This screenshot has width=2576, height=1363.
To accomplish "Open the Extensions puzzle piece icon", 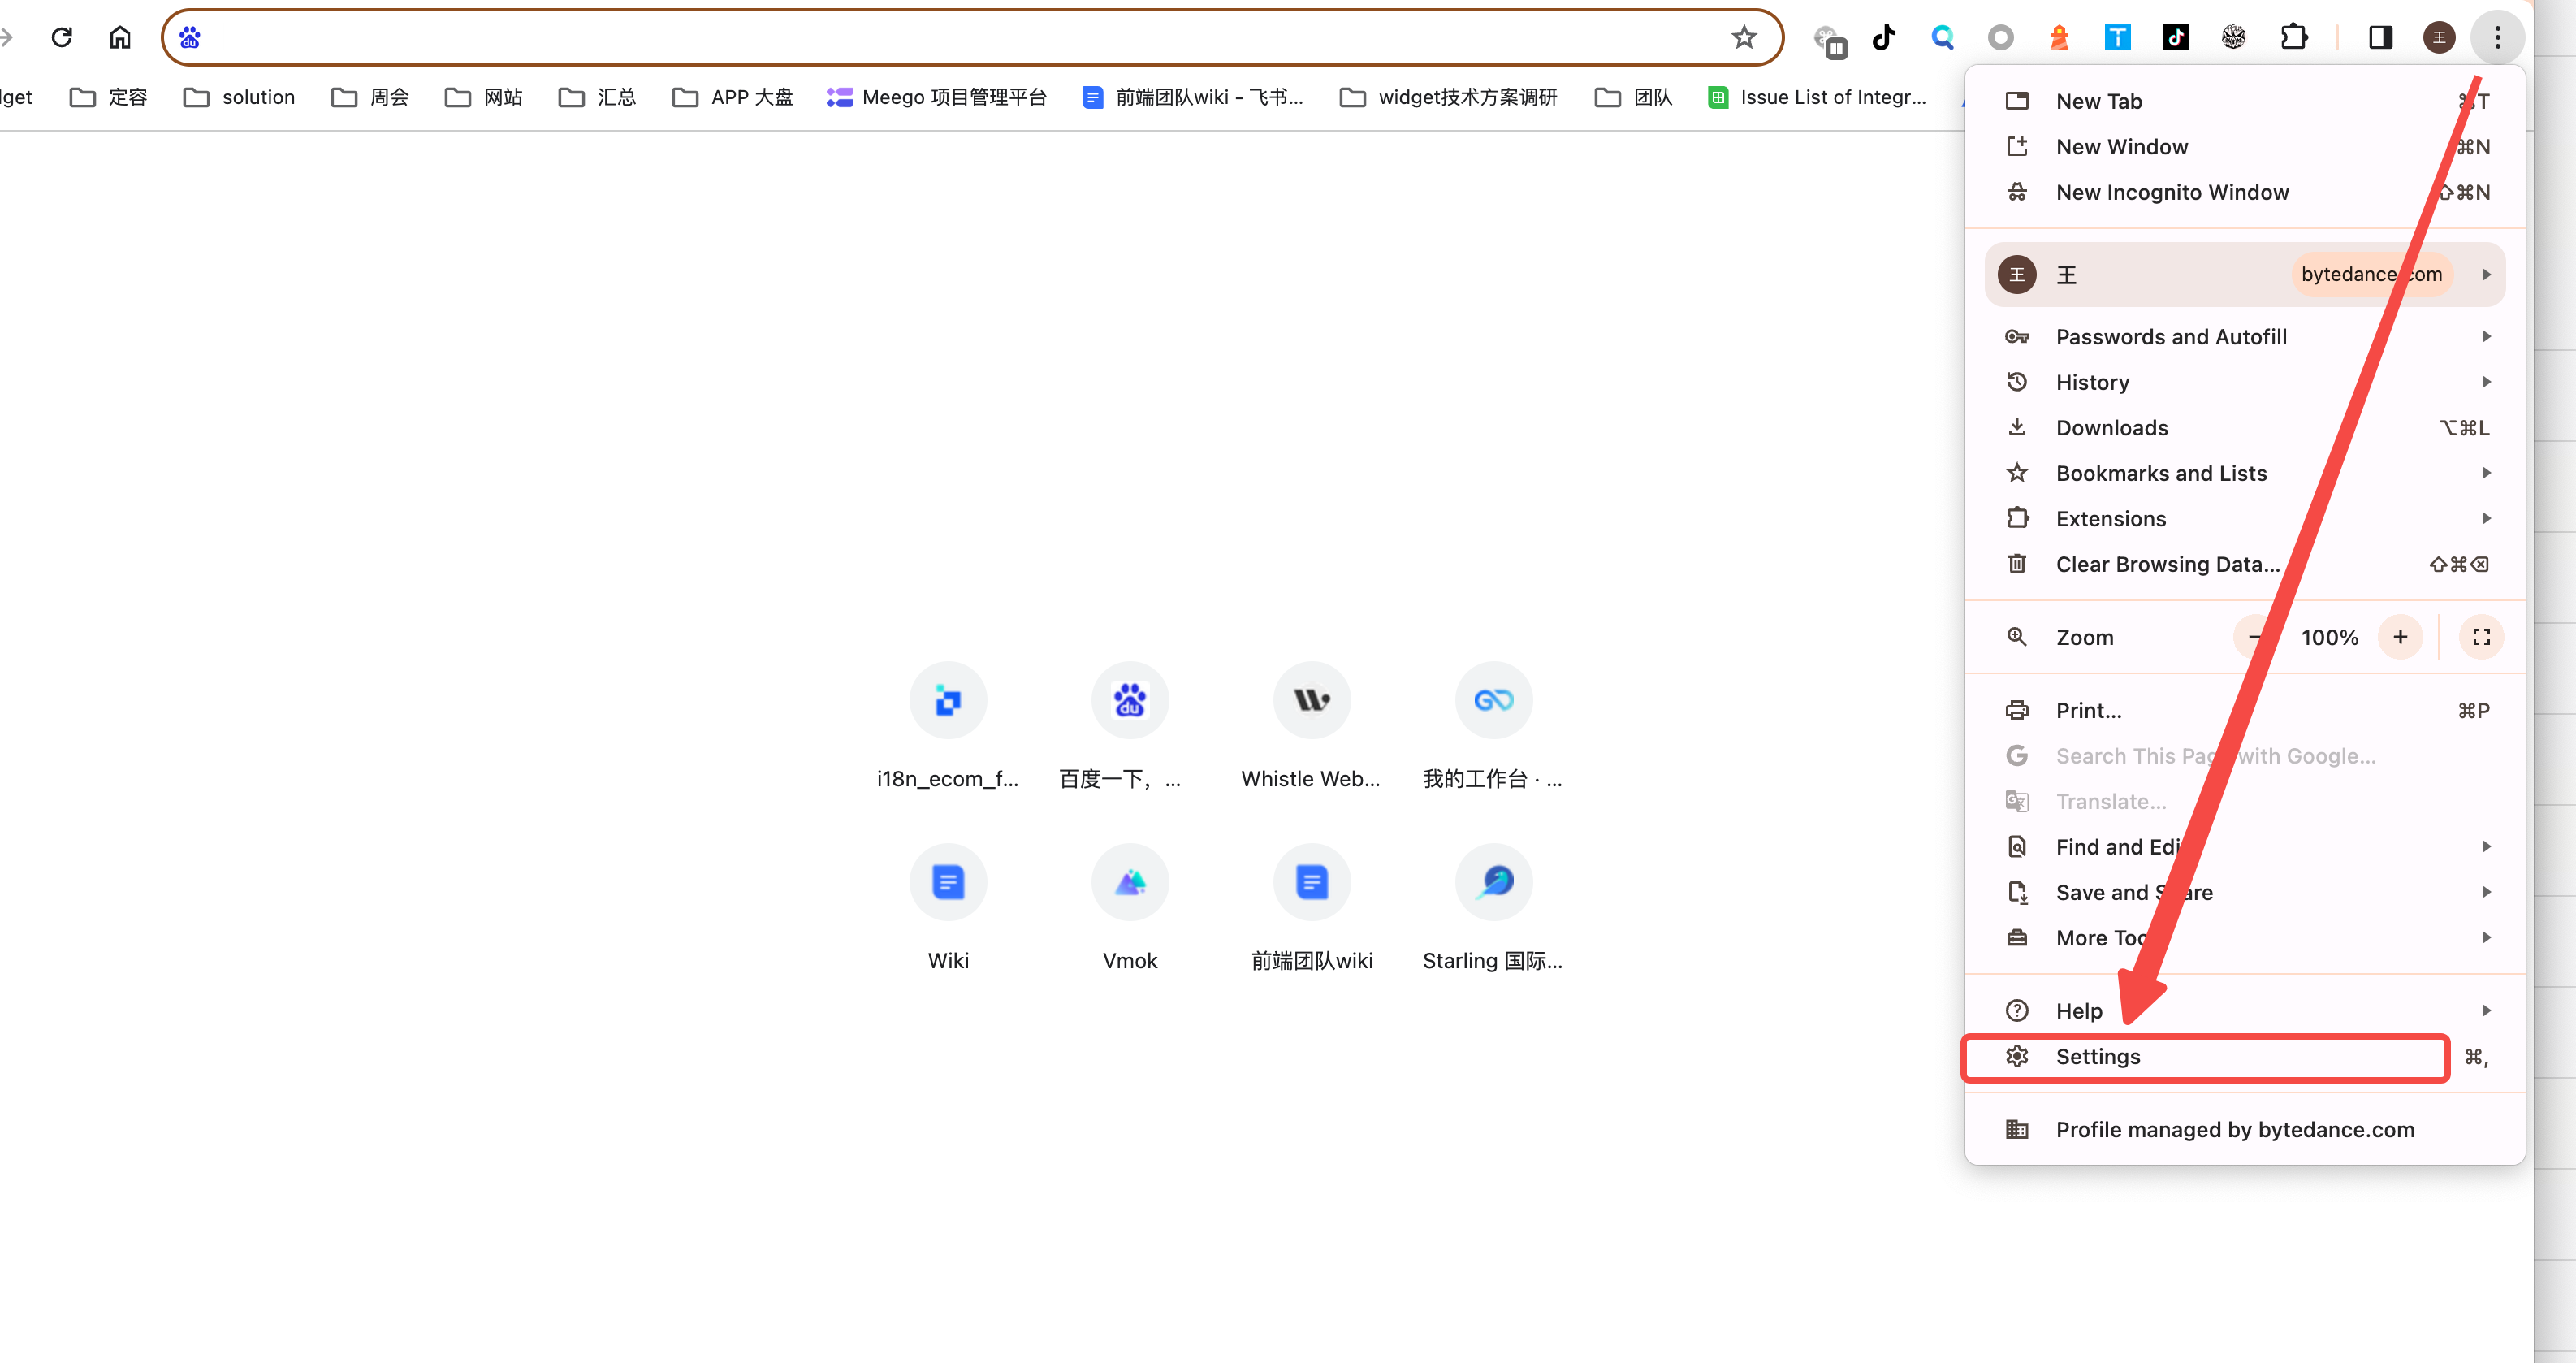I will 2293,37.
